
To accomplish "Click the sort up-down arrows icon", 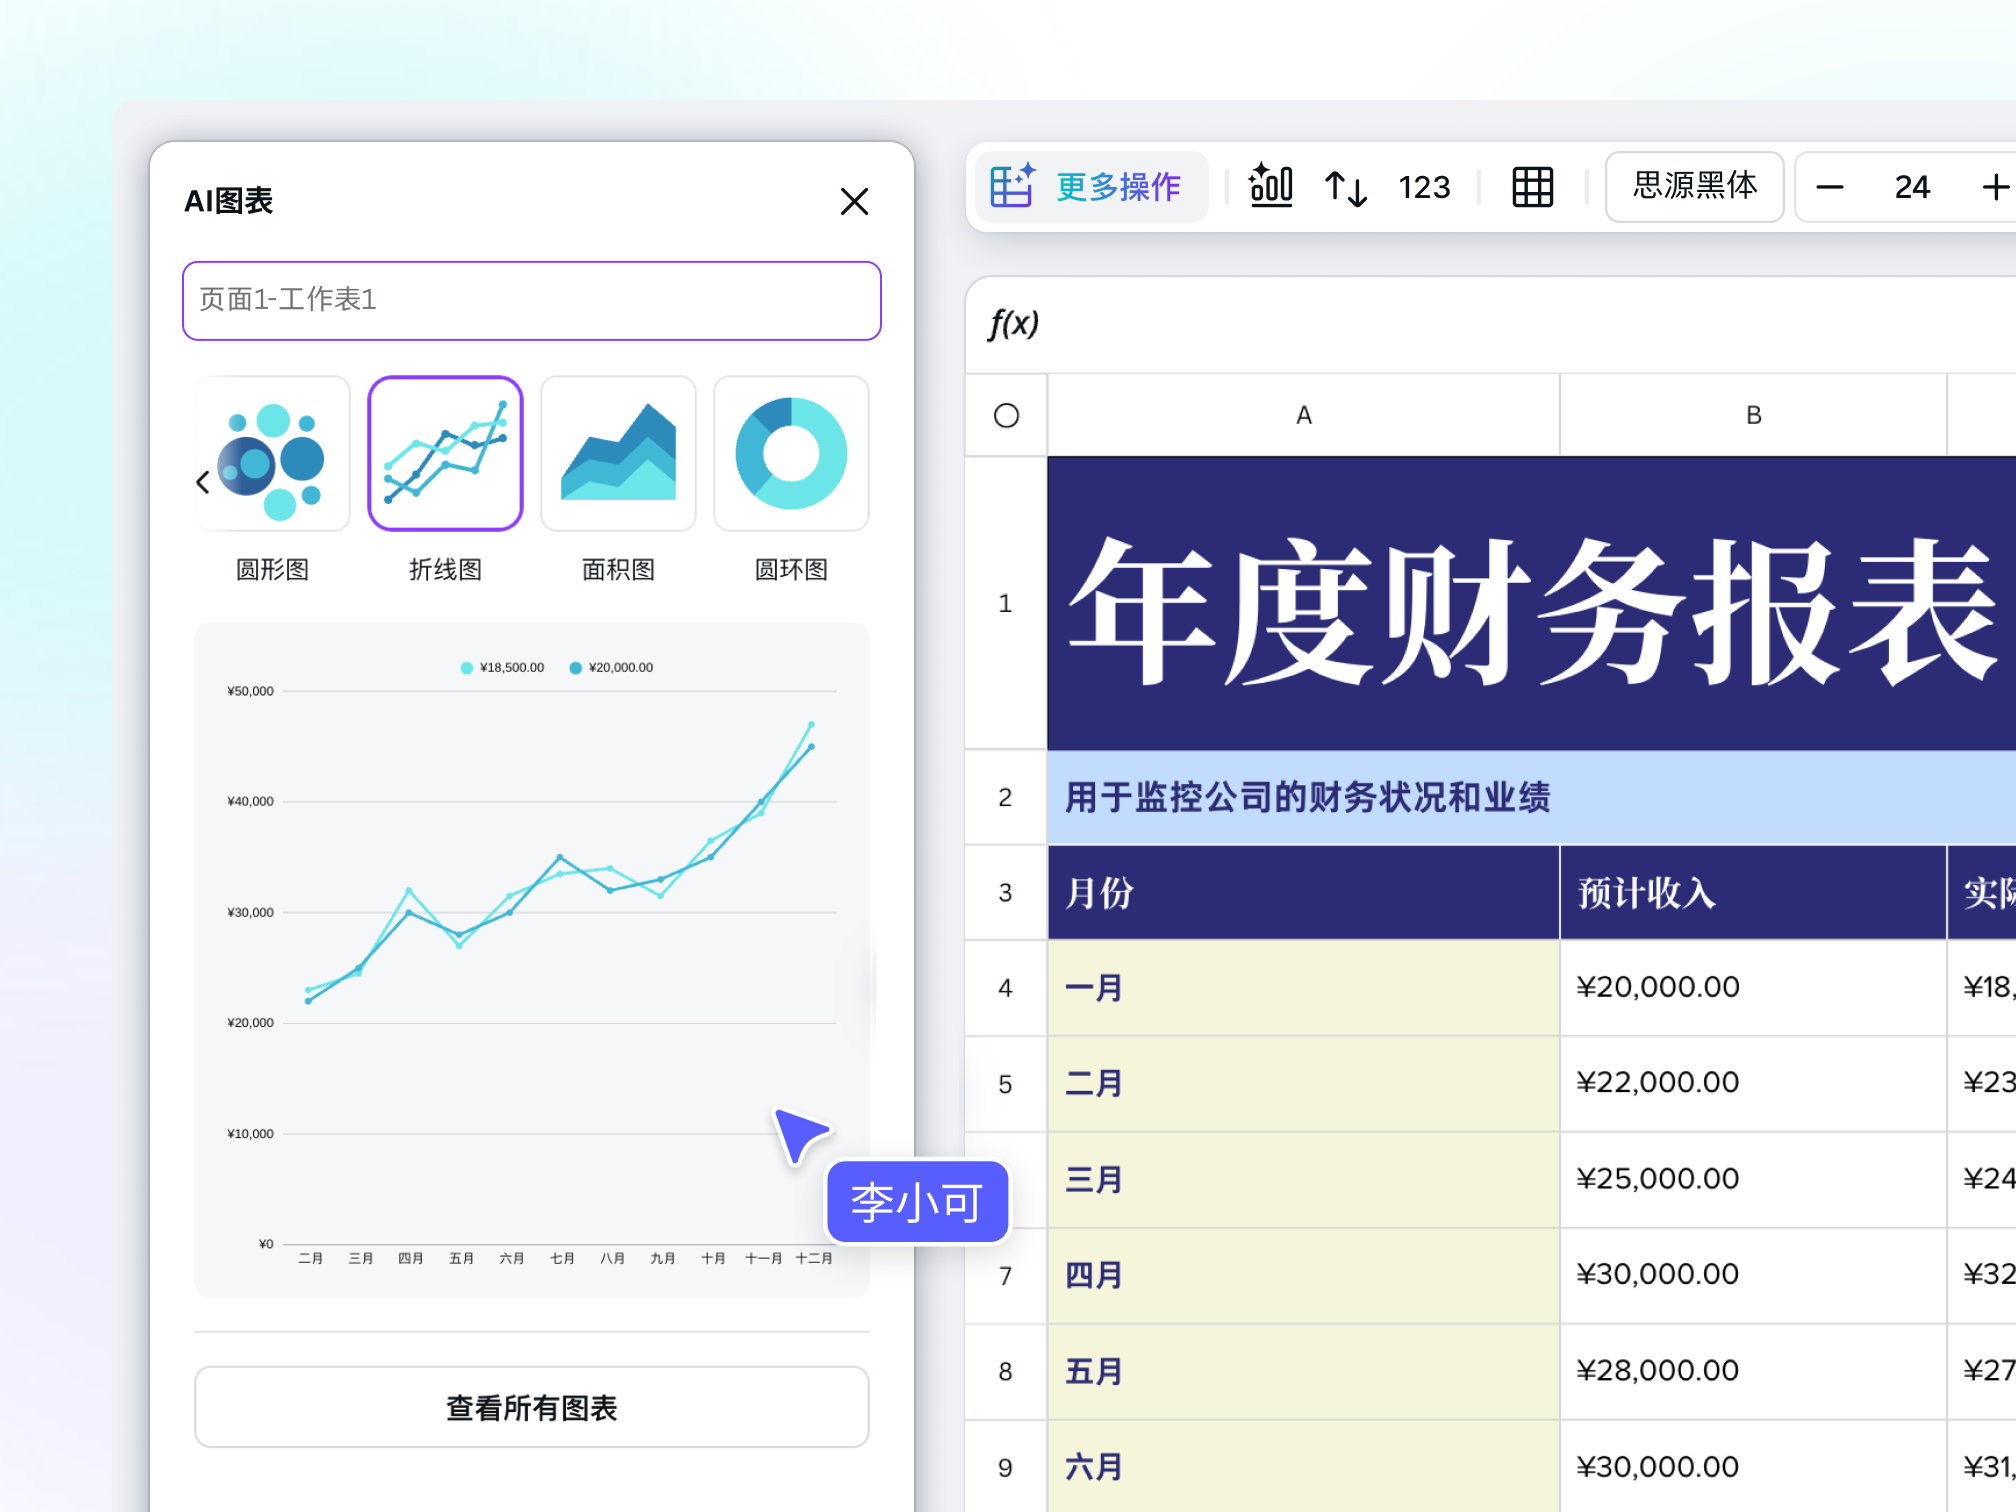I will click(x=1346, y=187).
